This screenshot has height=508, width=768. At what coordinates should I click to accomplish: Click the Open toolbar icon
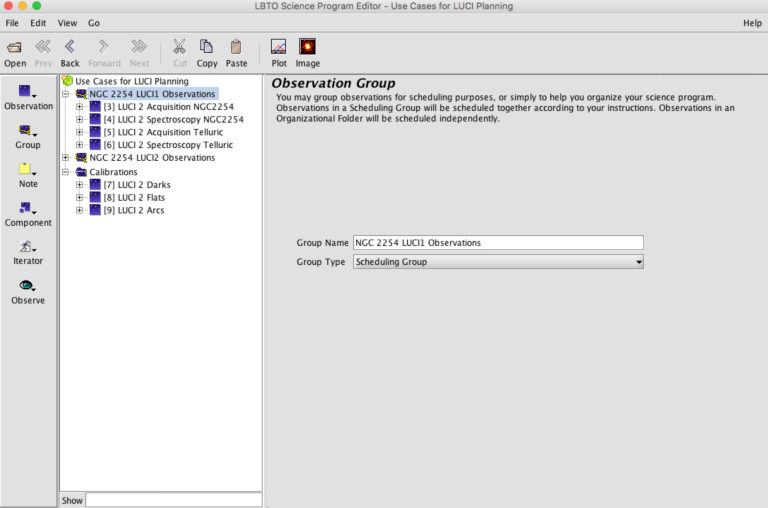click(15, 48)
